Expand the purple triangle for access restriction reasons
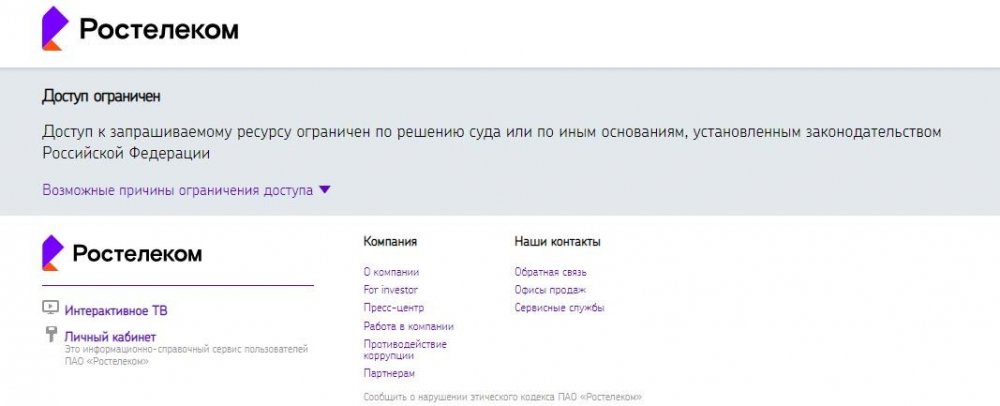Image resolution: width=1000 pixels, height=406 pixels. pos(324,190)
